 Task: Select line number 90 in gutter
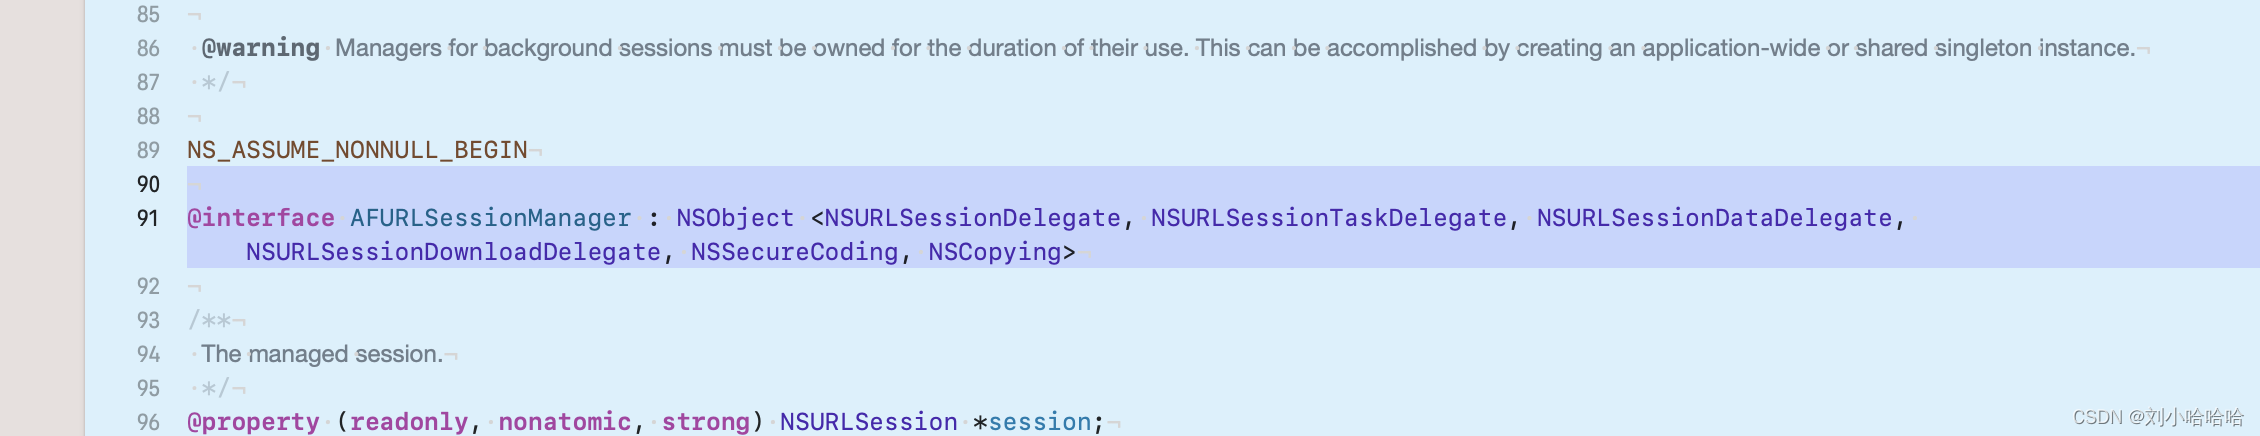148,184
